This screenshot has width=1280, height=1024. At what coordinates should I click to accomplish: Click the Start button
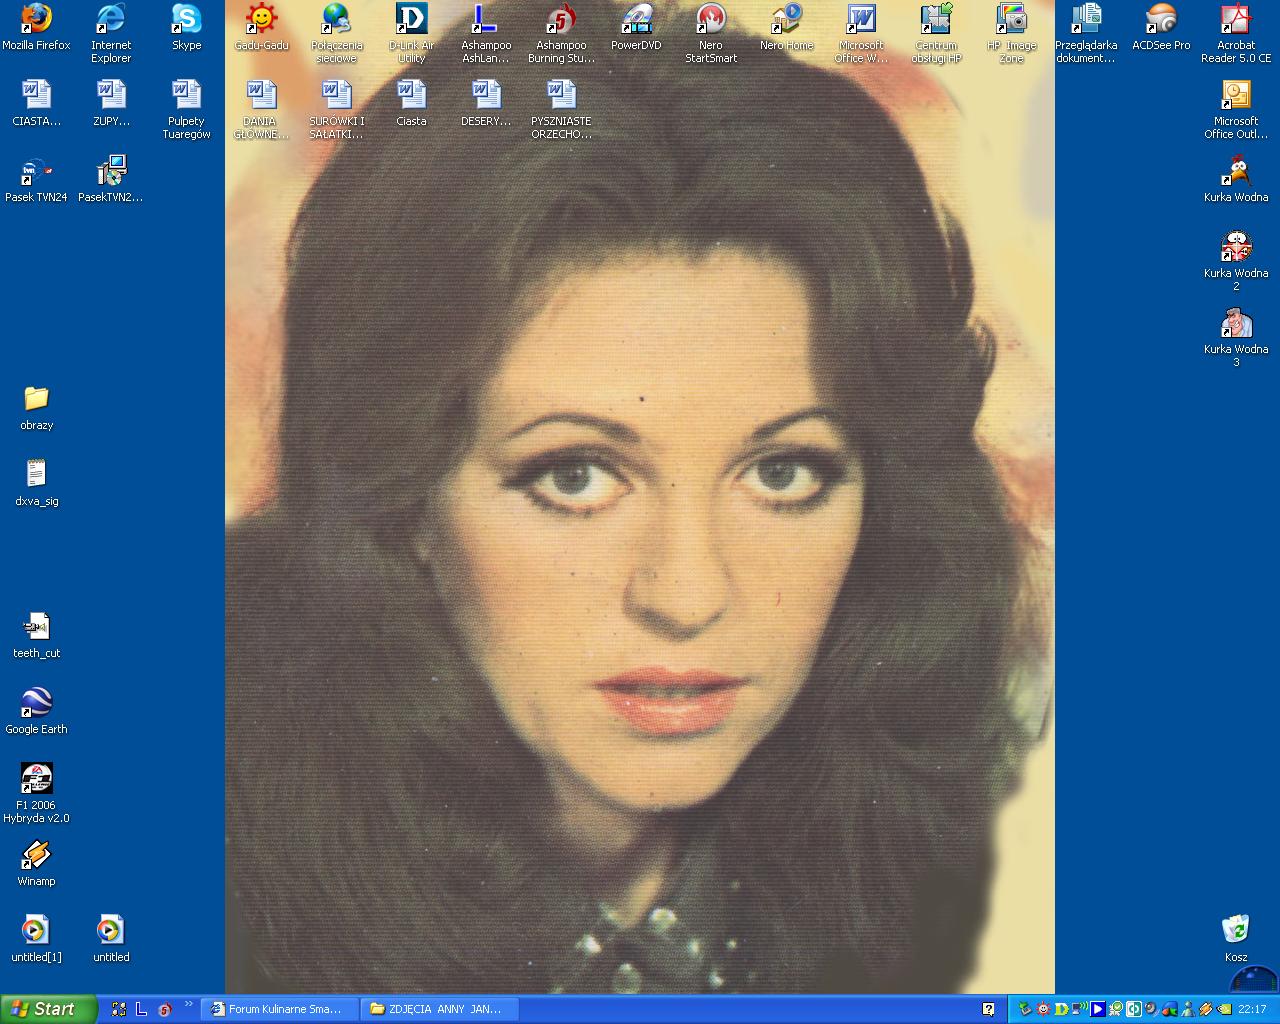tap(48, 1009)
